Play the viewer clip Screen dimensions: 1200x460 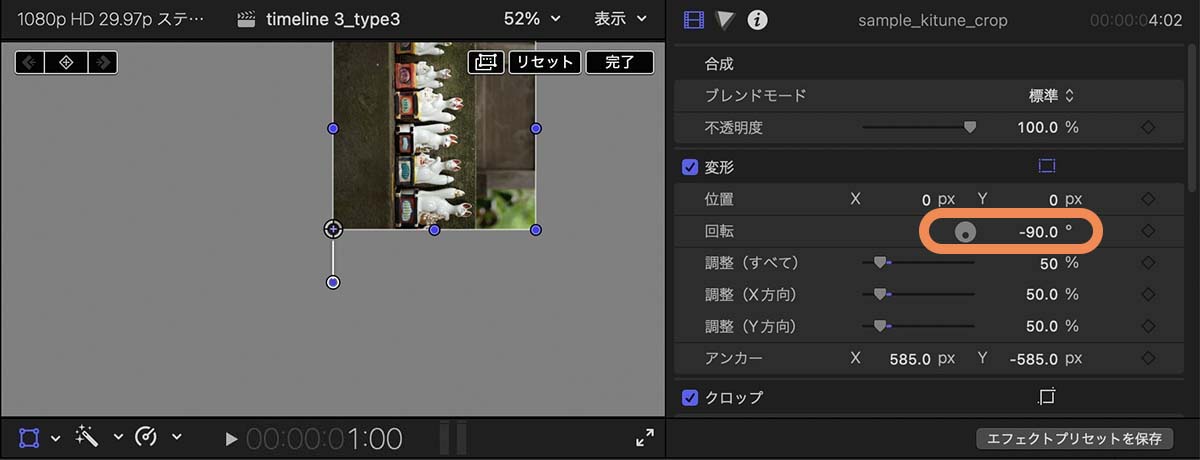point(232,438)
